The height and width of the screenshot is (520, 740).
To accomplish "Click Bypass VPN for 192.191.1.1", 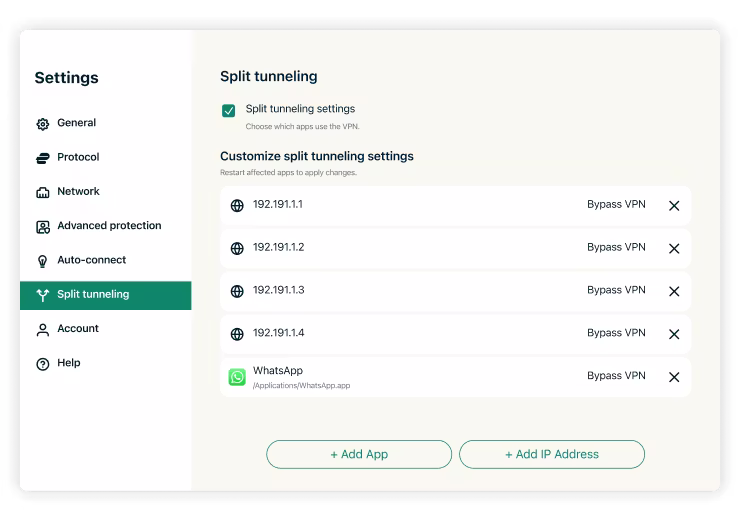I will [x=616, y=204].
